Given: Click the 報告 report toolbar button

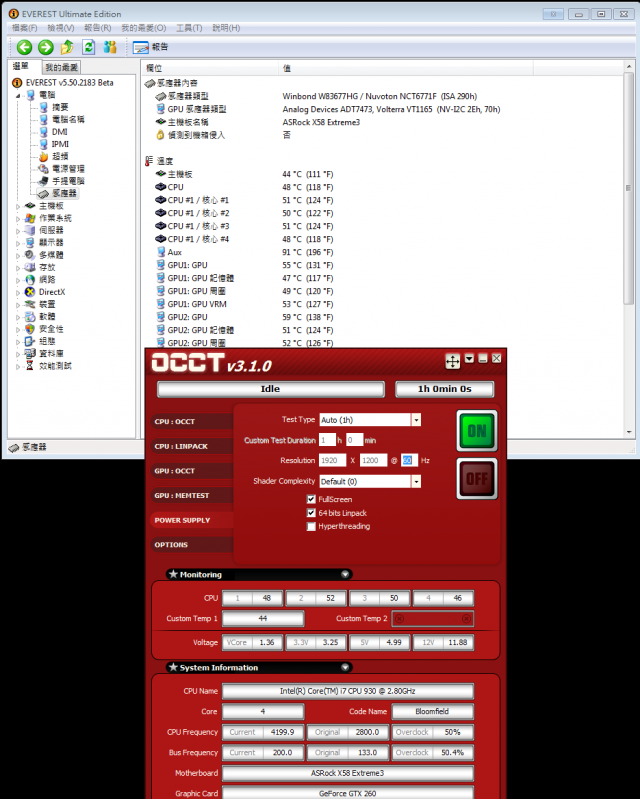Looking at the screenshot, I should pyautogui.click(x=151, y=47).
